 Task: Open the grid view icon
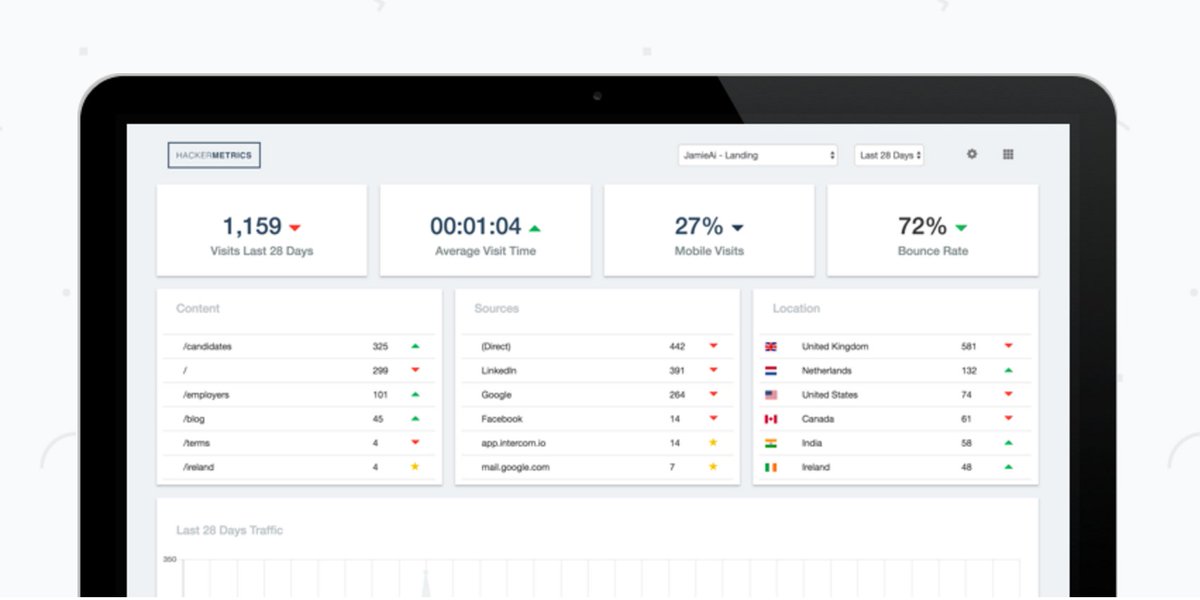click(1008, 154)
